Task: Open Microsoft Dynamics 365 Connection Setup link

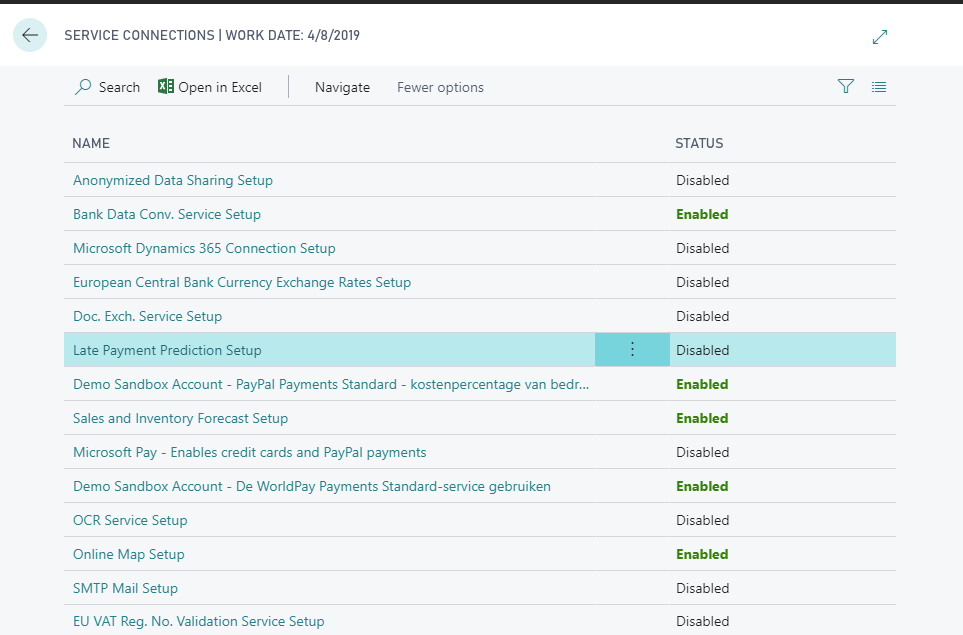Action: click(204, 248)
